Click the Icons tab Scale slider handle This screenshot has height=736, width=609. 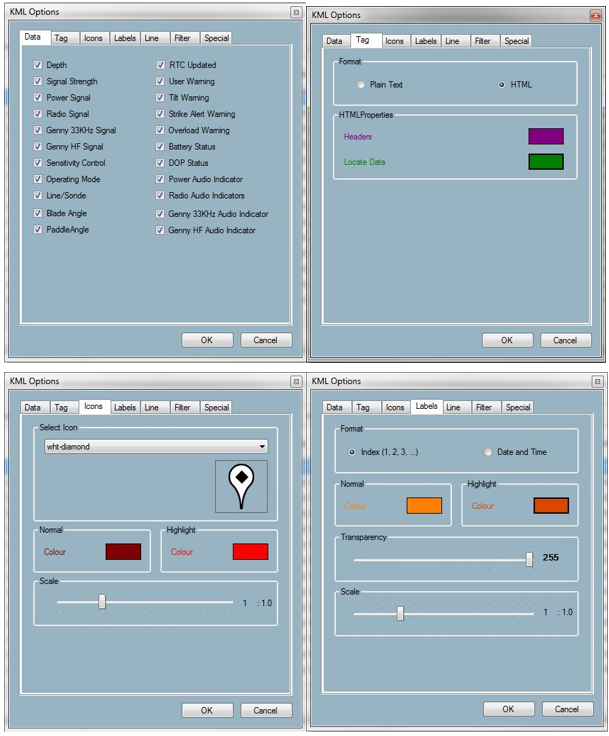click(102, 602)
